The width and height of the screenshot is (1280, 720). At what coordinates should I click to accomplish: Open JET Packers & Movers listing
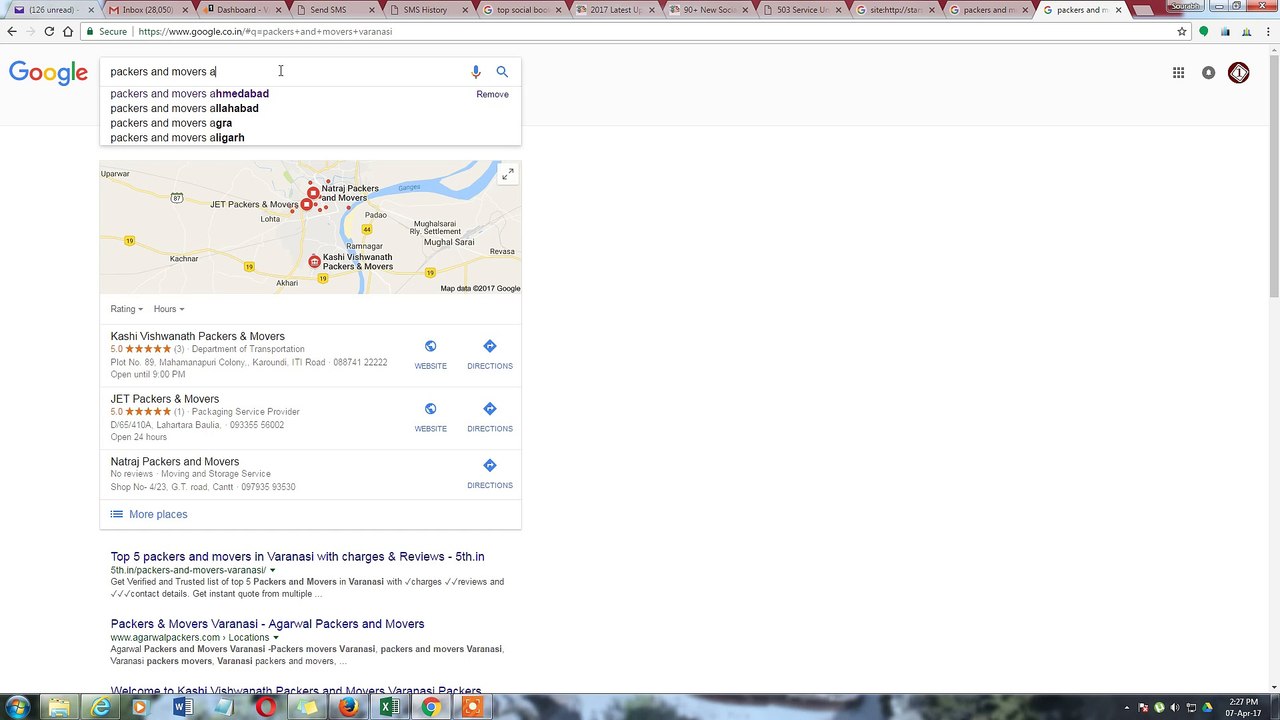click(x=165, y=399)
